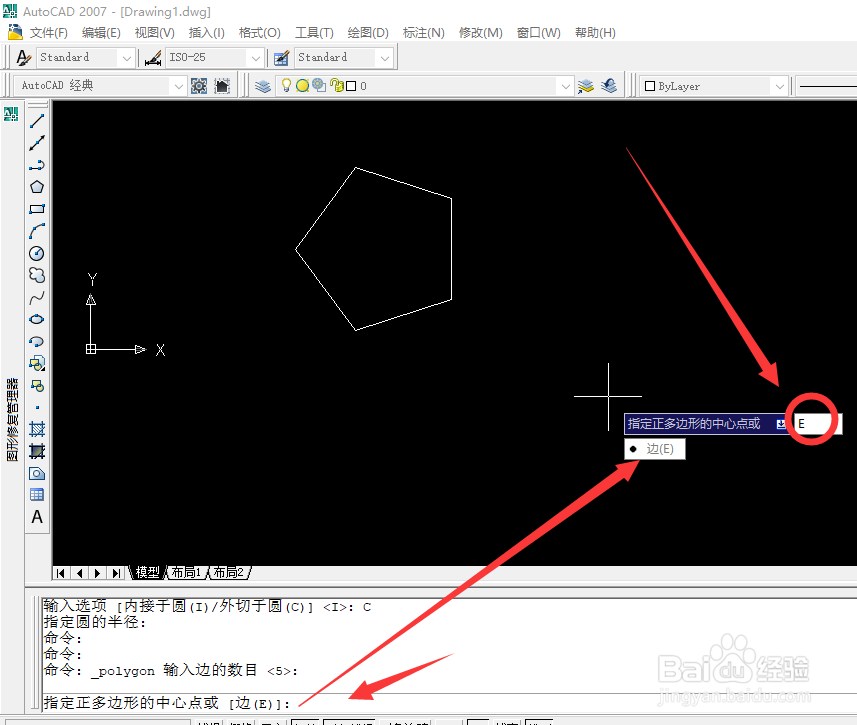
Task: Open the 帮助(H) menu
Action: tap(595, 33)
